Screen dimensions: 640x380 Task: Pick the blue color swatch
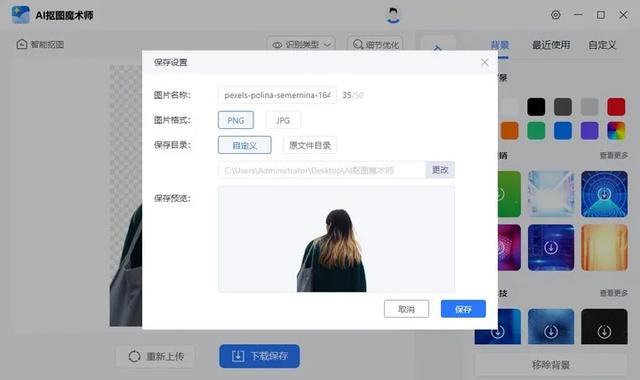(563, 131)
